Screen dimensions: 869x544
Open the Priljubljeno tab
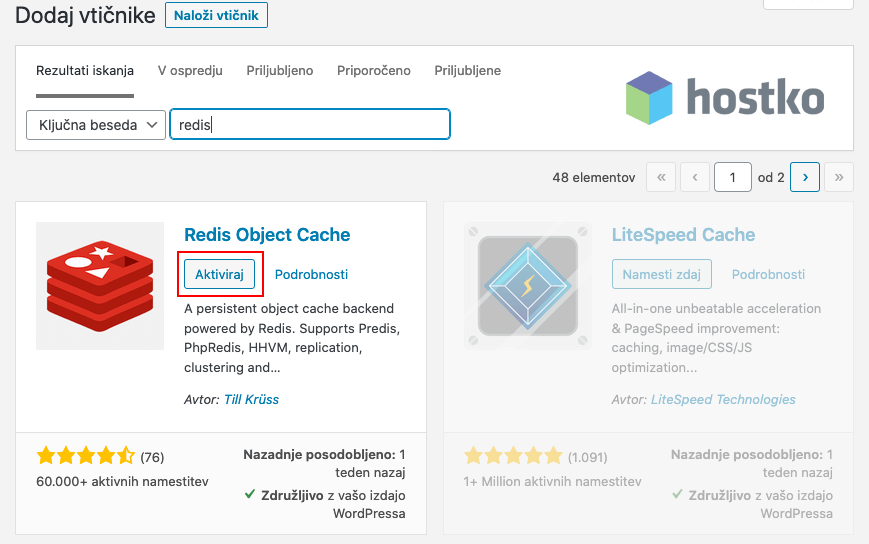280,71
